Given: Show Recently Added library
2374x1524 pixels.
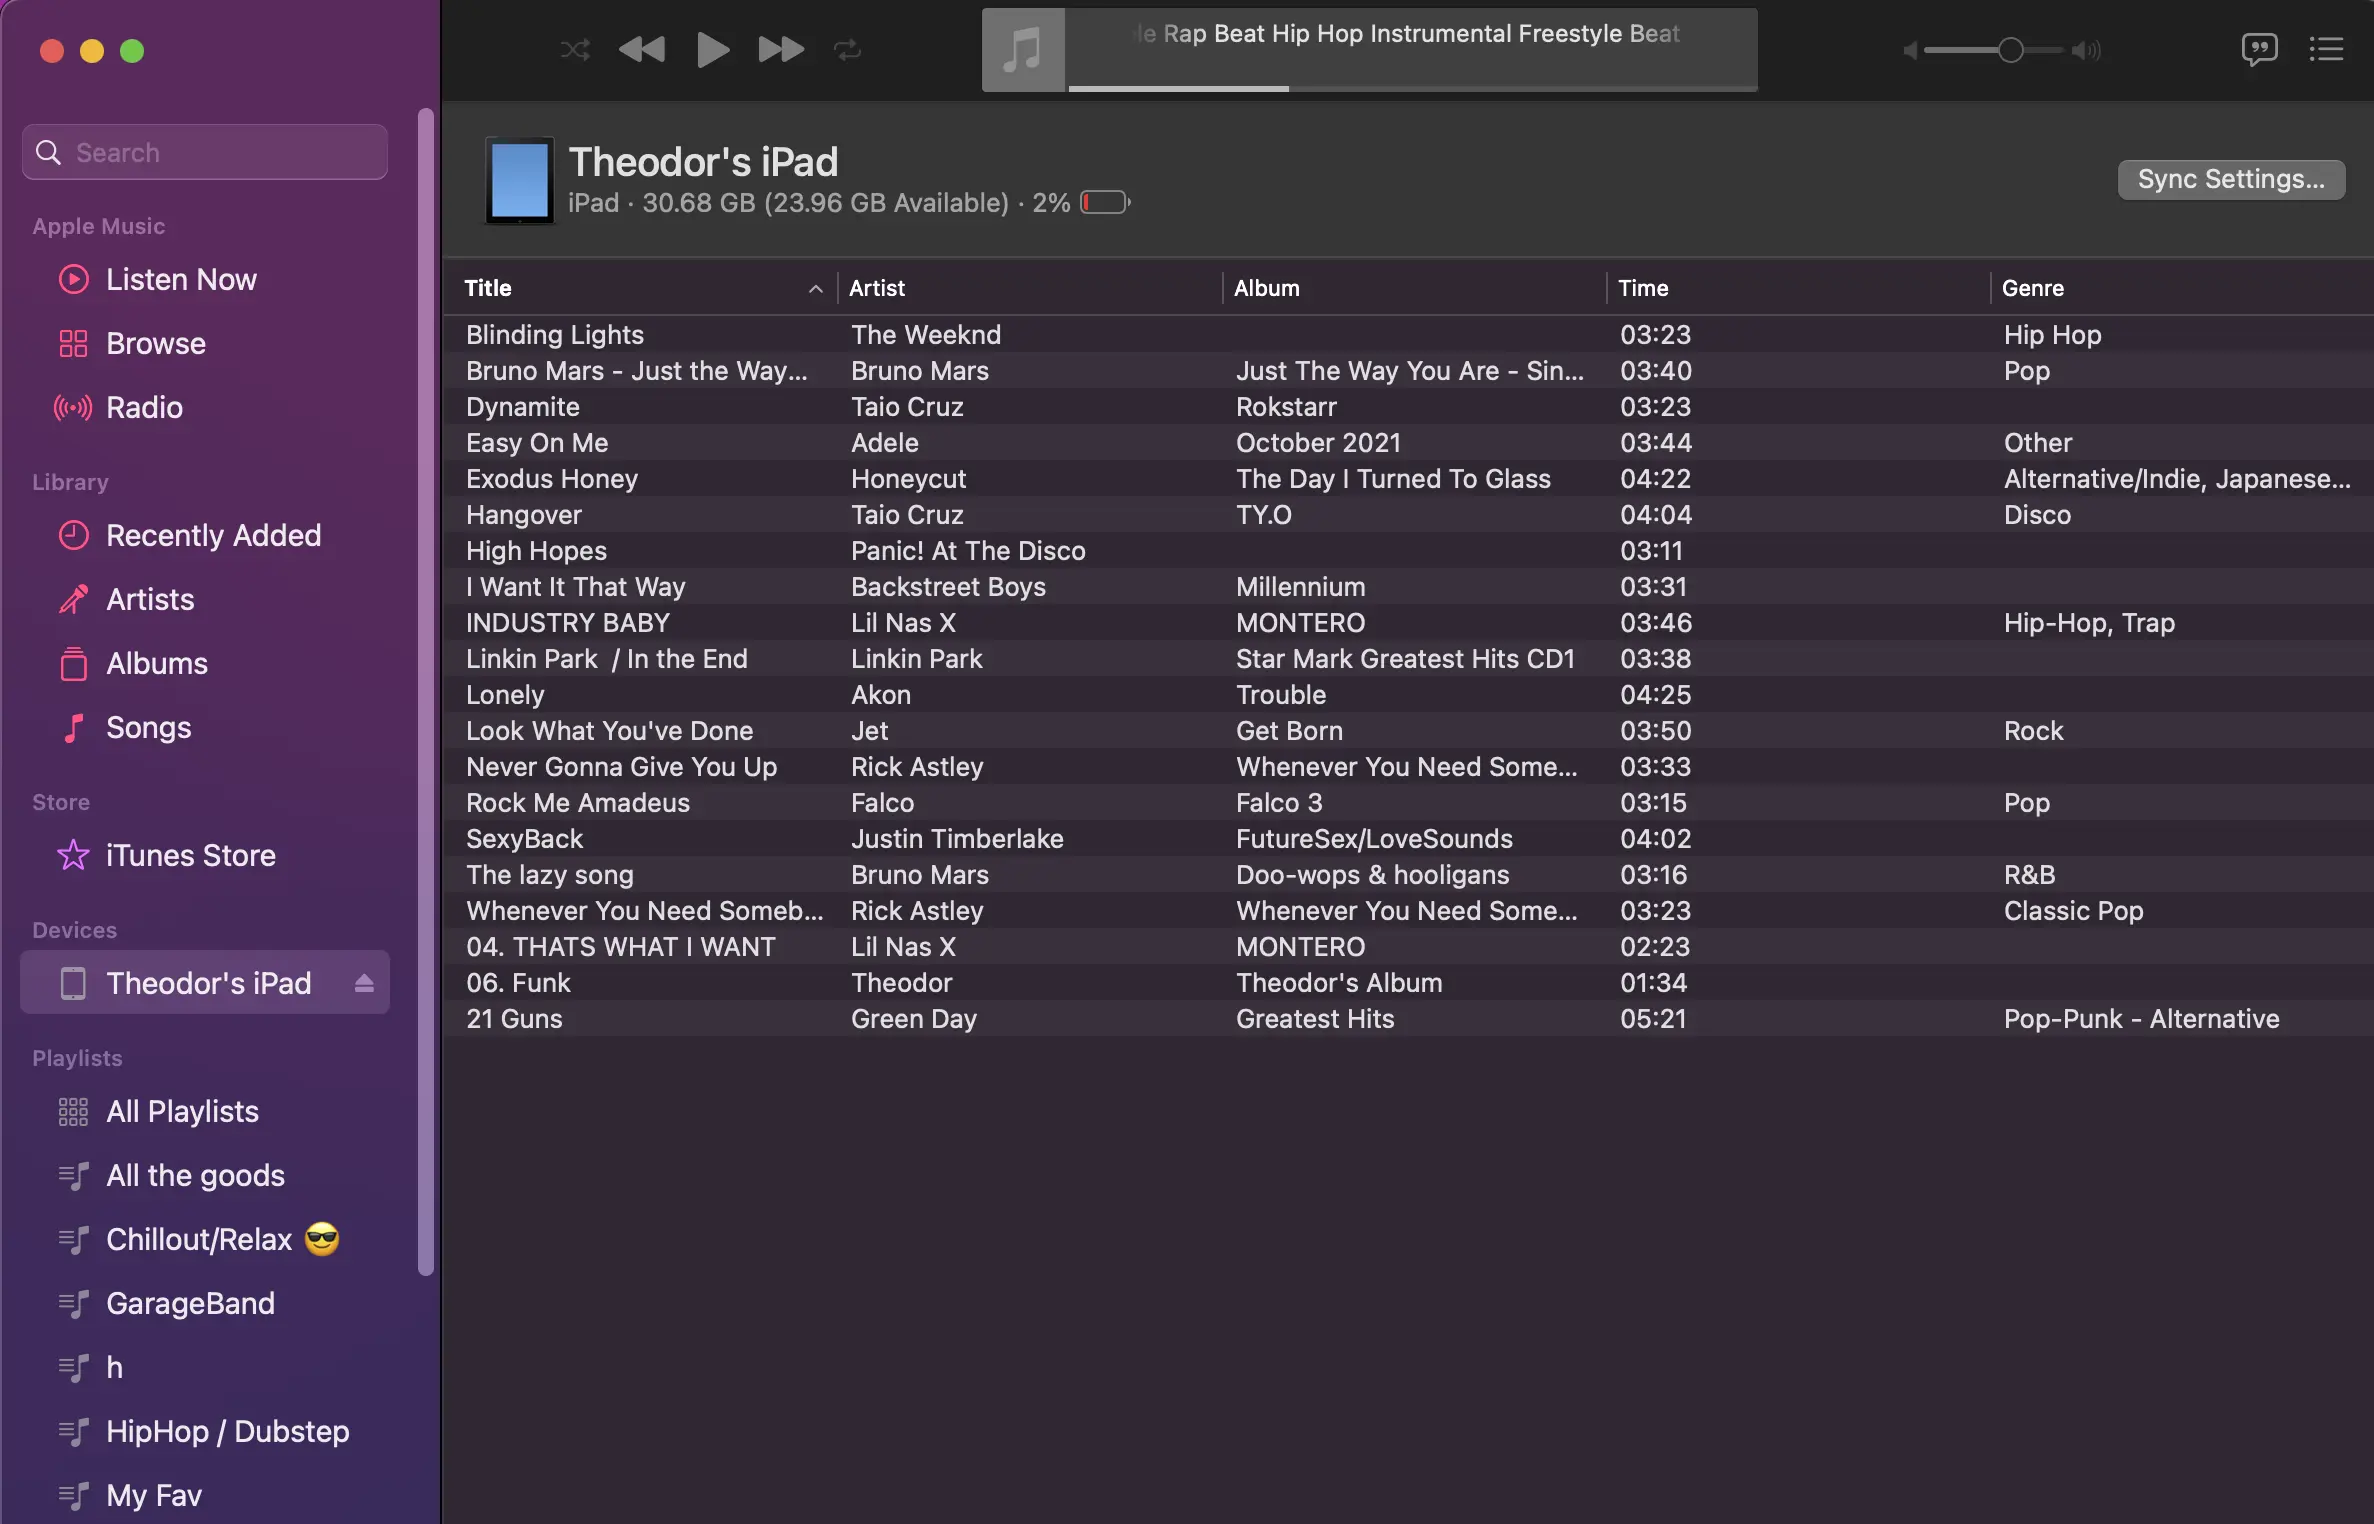Looking at the screenshot, I should tap(205, 535).
